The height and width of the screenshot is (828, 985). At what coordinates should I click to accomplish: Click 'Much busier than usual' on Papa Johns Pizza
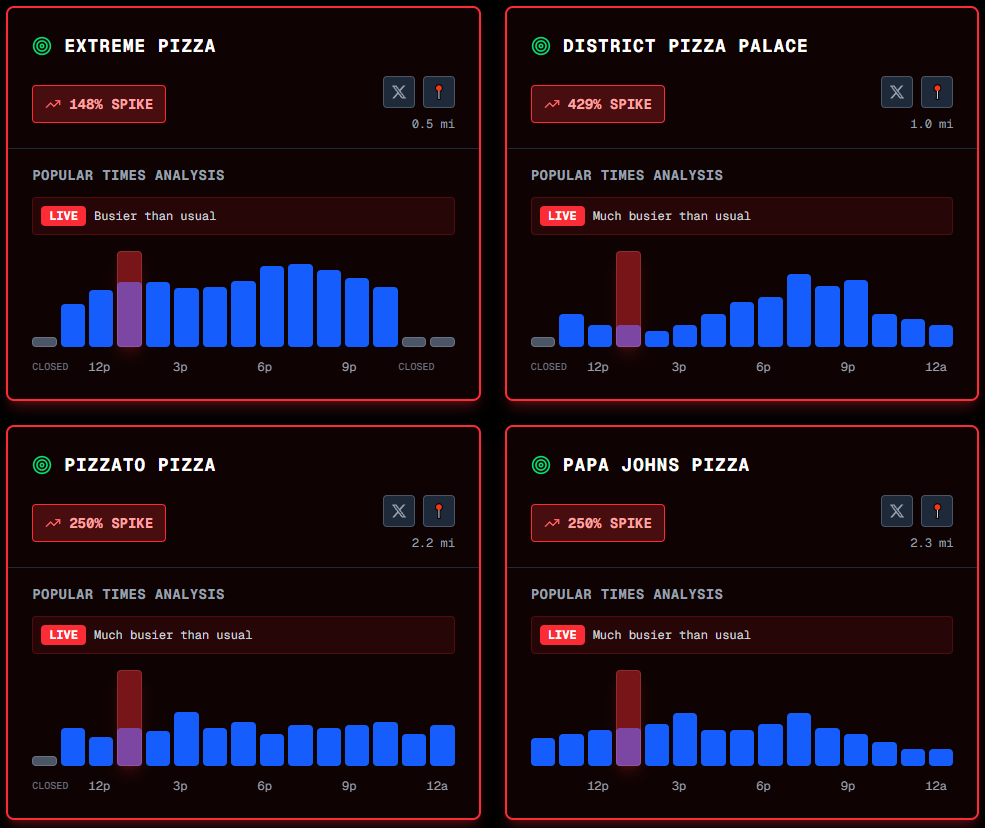[672, 635]
